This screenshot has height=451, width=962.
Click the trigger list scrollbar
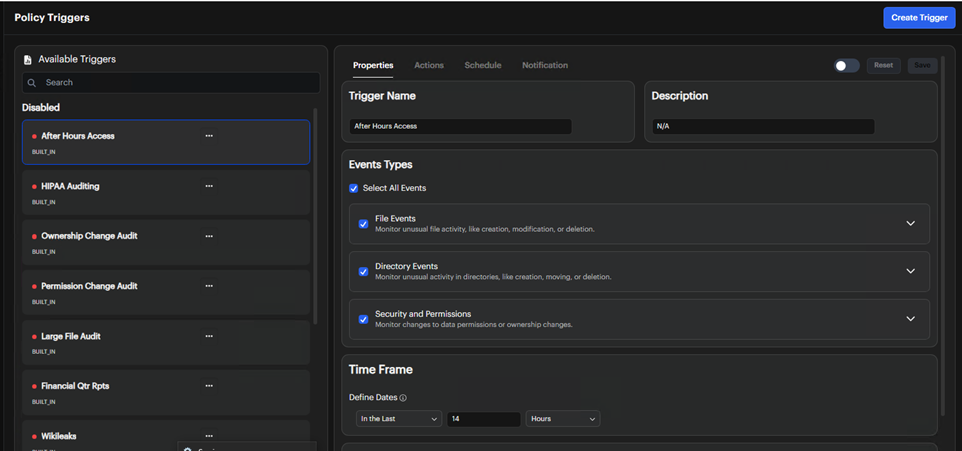pos(315,216)
